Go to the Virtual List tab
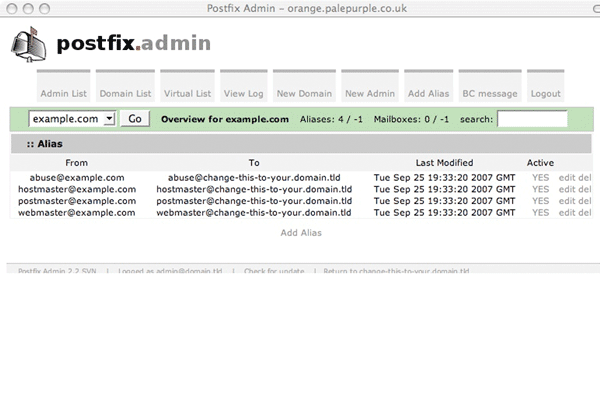The width and height of the screenshot is (600, 400). (187, 93)
